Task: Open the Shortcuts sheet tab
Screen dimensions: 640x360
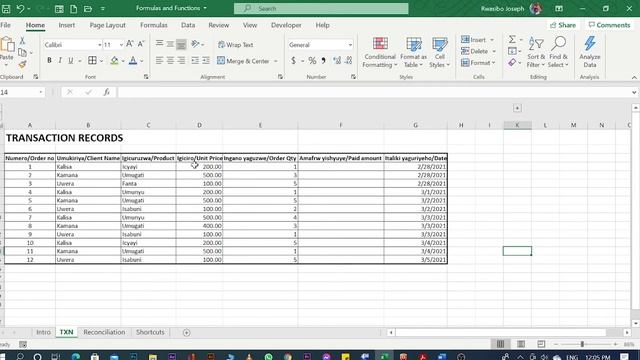Action: (150, 332)
